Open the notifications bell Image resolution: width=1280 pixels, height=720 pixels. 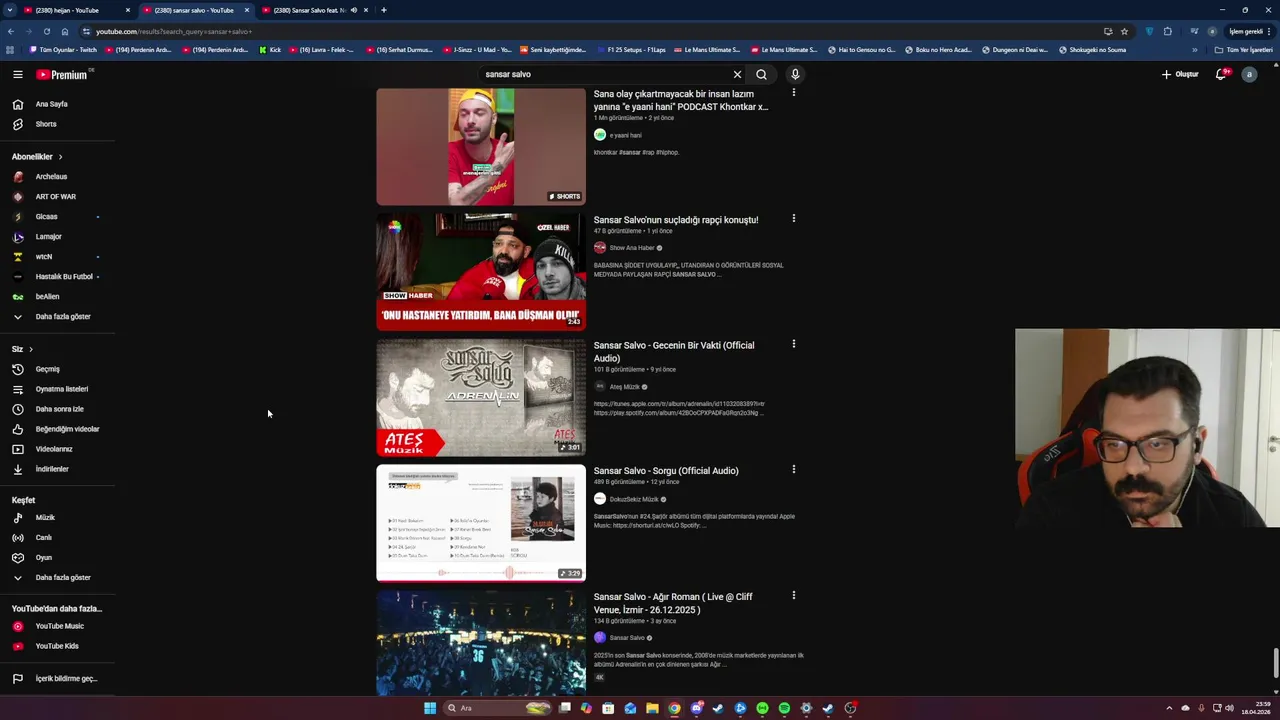[x=1221, y=74]
